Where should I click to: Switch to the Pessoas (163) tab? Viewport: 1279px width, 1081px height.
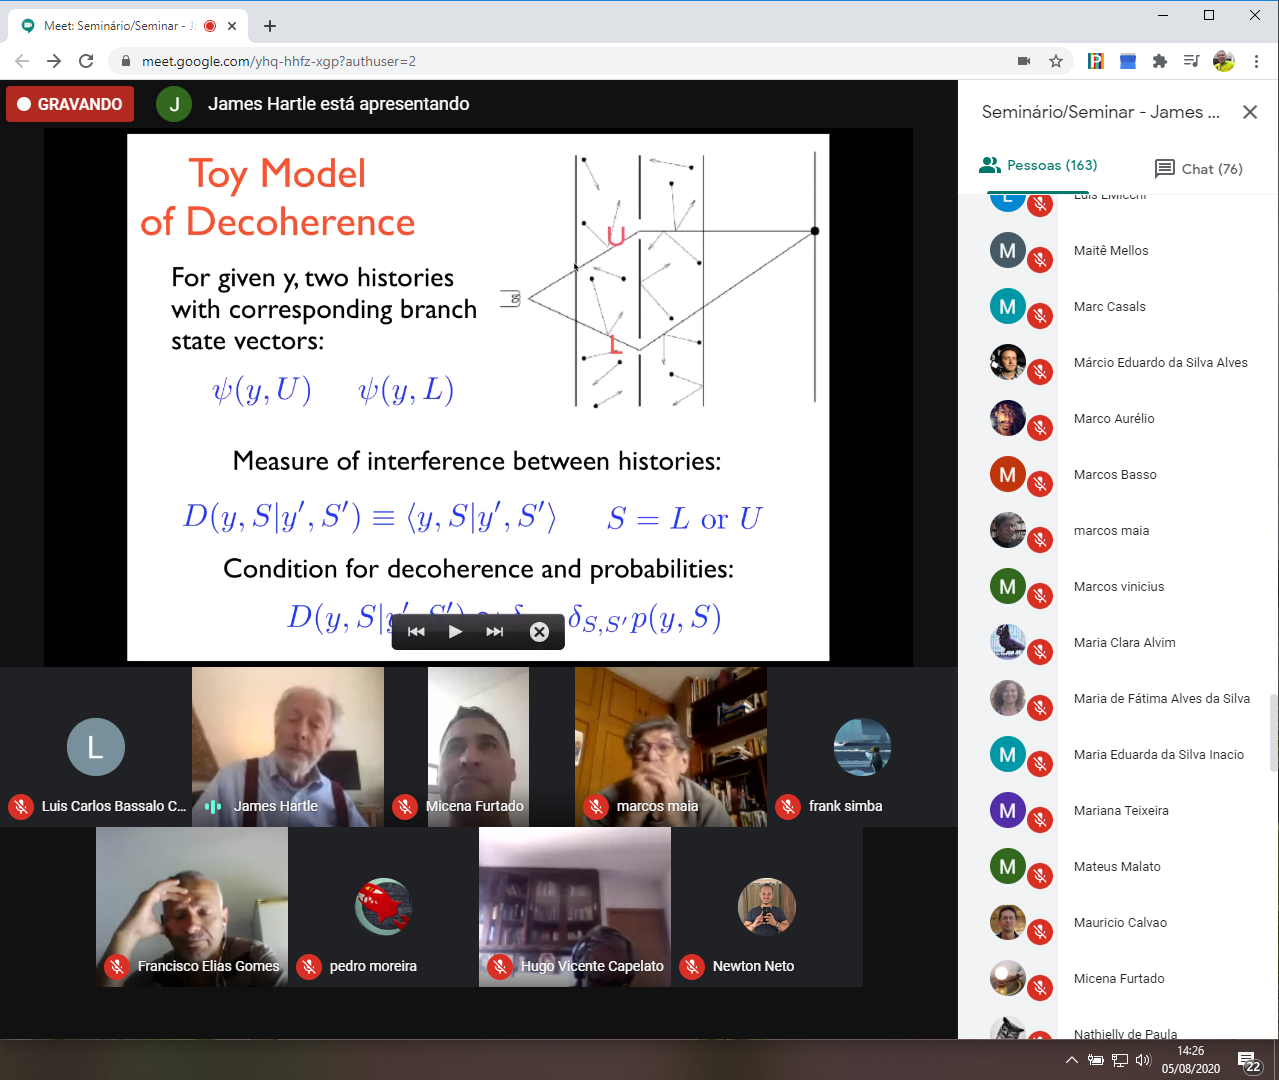[1038, 166]
